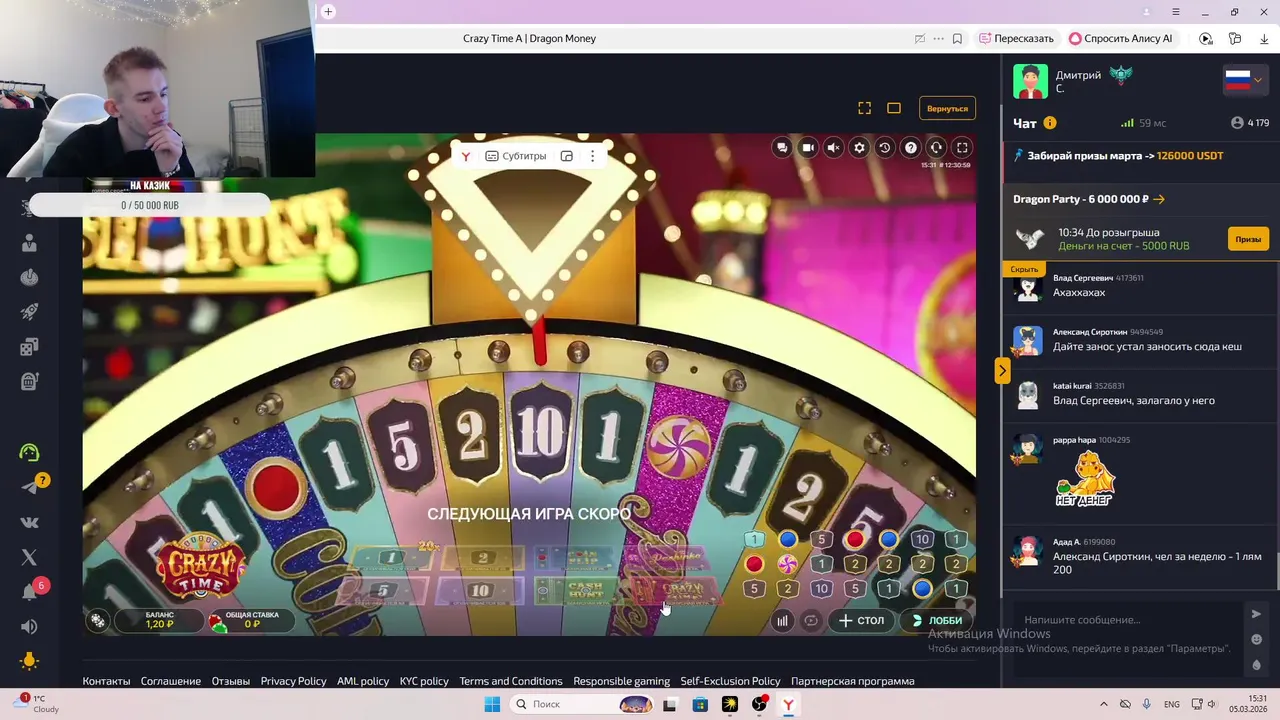The height and width of the screenshot is (720, 1280).
Task: Open the profile person icon in sidebar
Action: [29, 243]
